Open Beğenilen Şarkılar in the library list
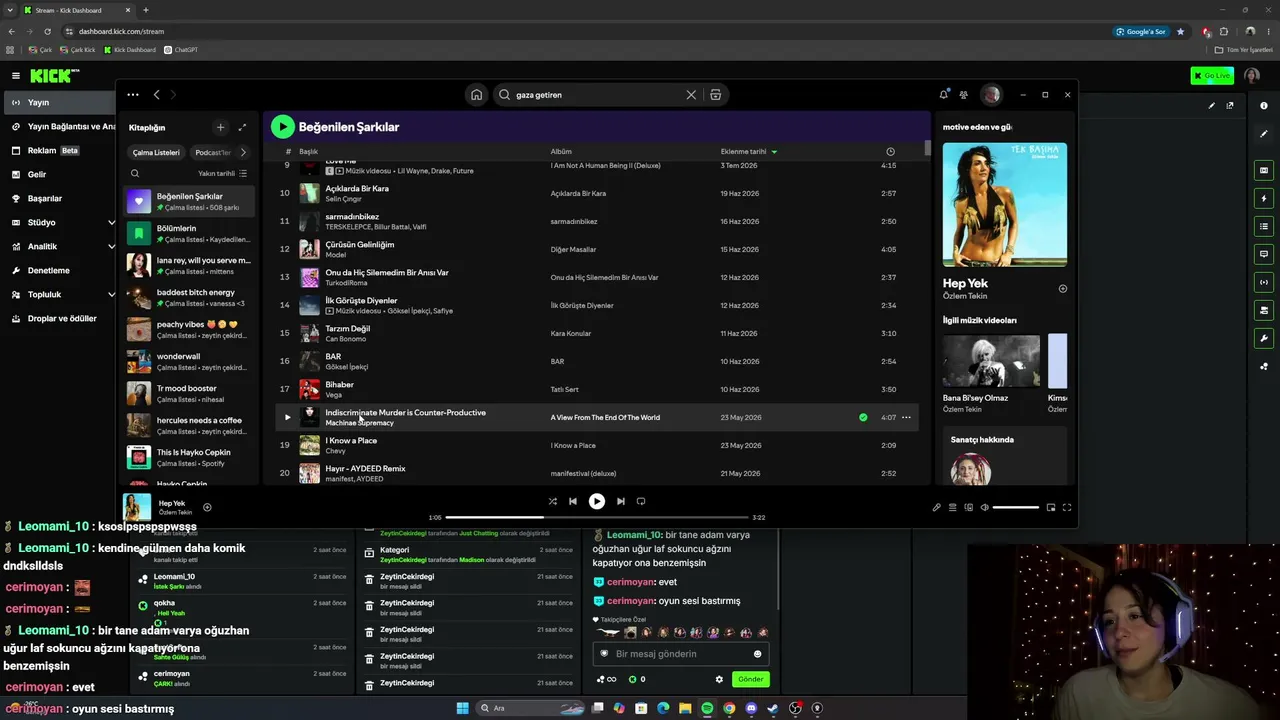The height and width of the screenshot is (720, 1280). (x=190, y=201)
